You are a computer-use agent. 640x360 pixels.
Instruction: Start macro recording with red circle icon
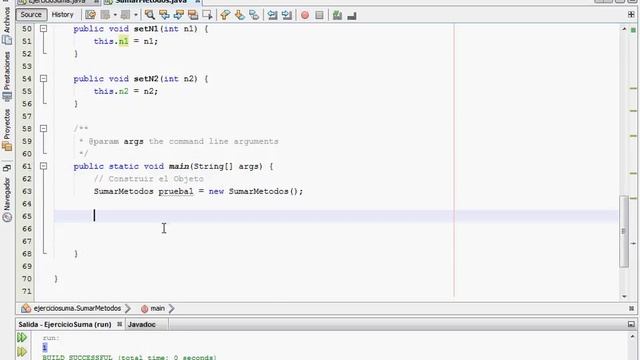coord(305,15)
